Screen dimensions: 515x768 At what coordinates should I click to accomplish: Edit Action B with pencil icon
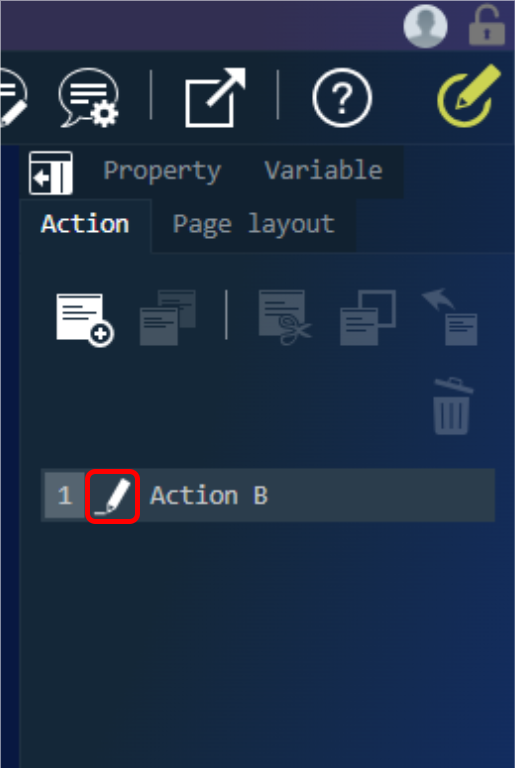point(113,496)
